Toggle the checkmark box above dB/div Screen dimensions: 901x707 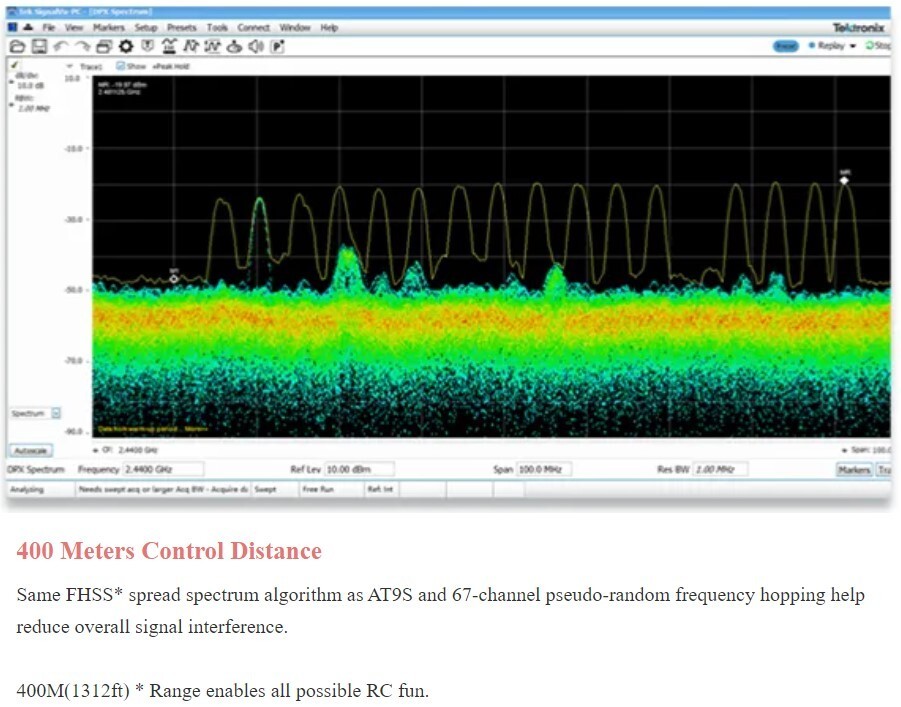(14, 65)
